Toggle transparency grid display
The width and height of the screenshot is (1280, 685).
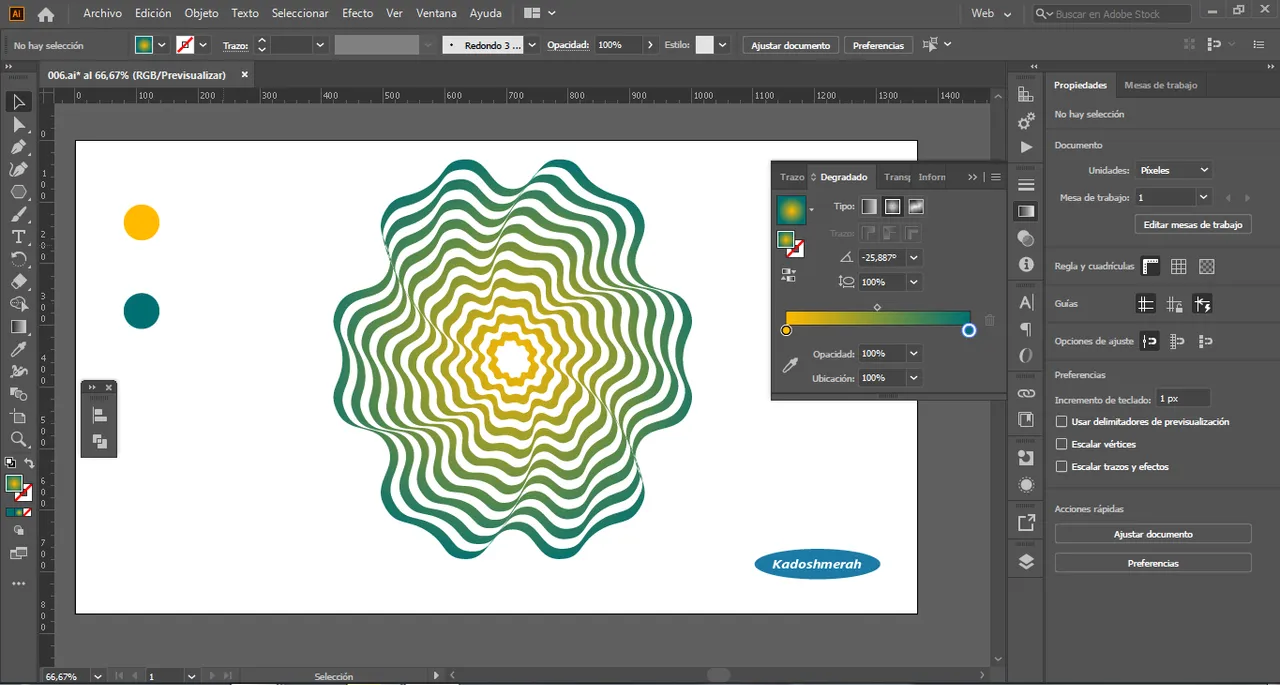point(1207,266)
